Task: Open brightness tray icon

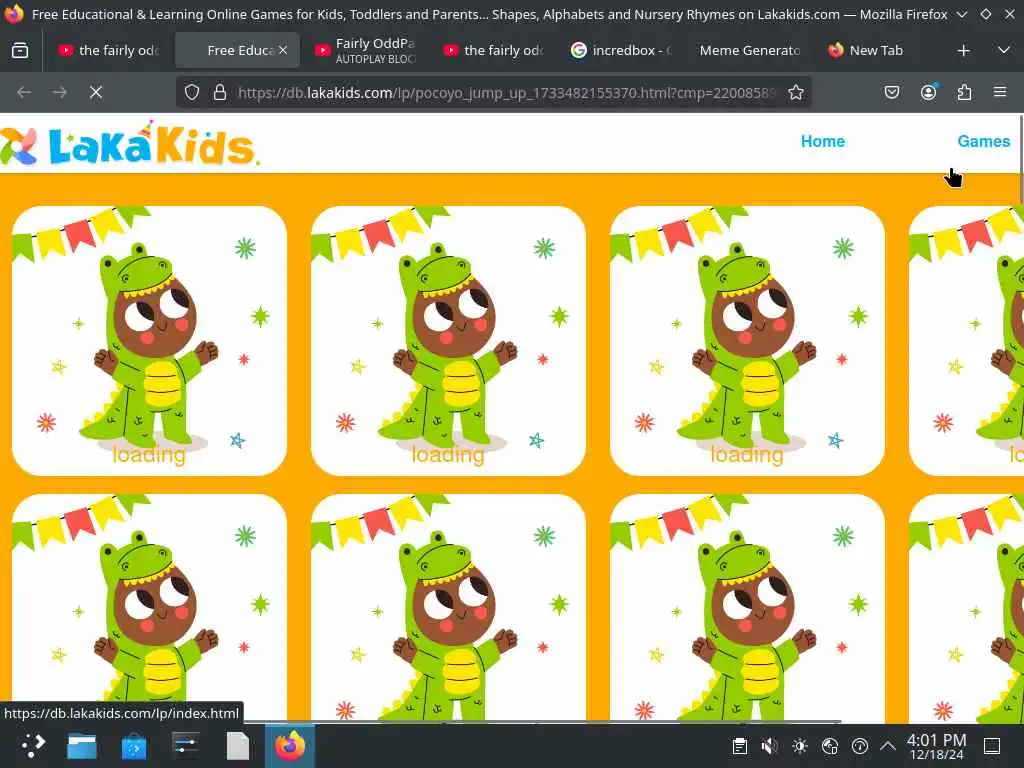Action: coord(799,746)
